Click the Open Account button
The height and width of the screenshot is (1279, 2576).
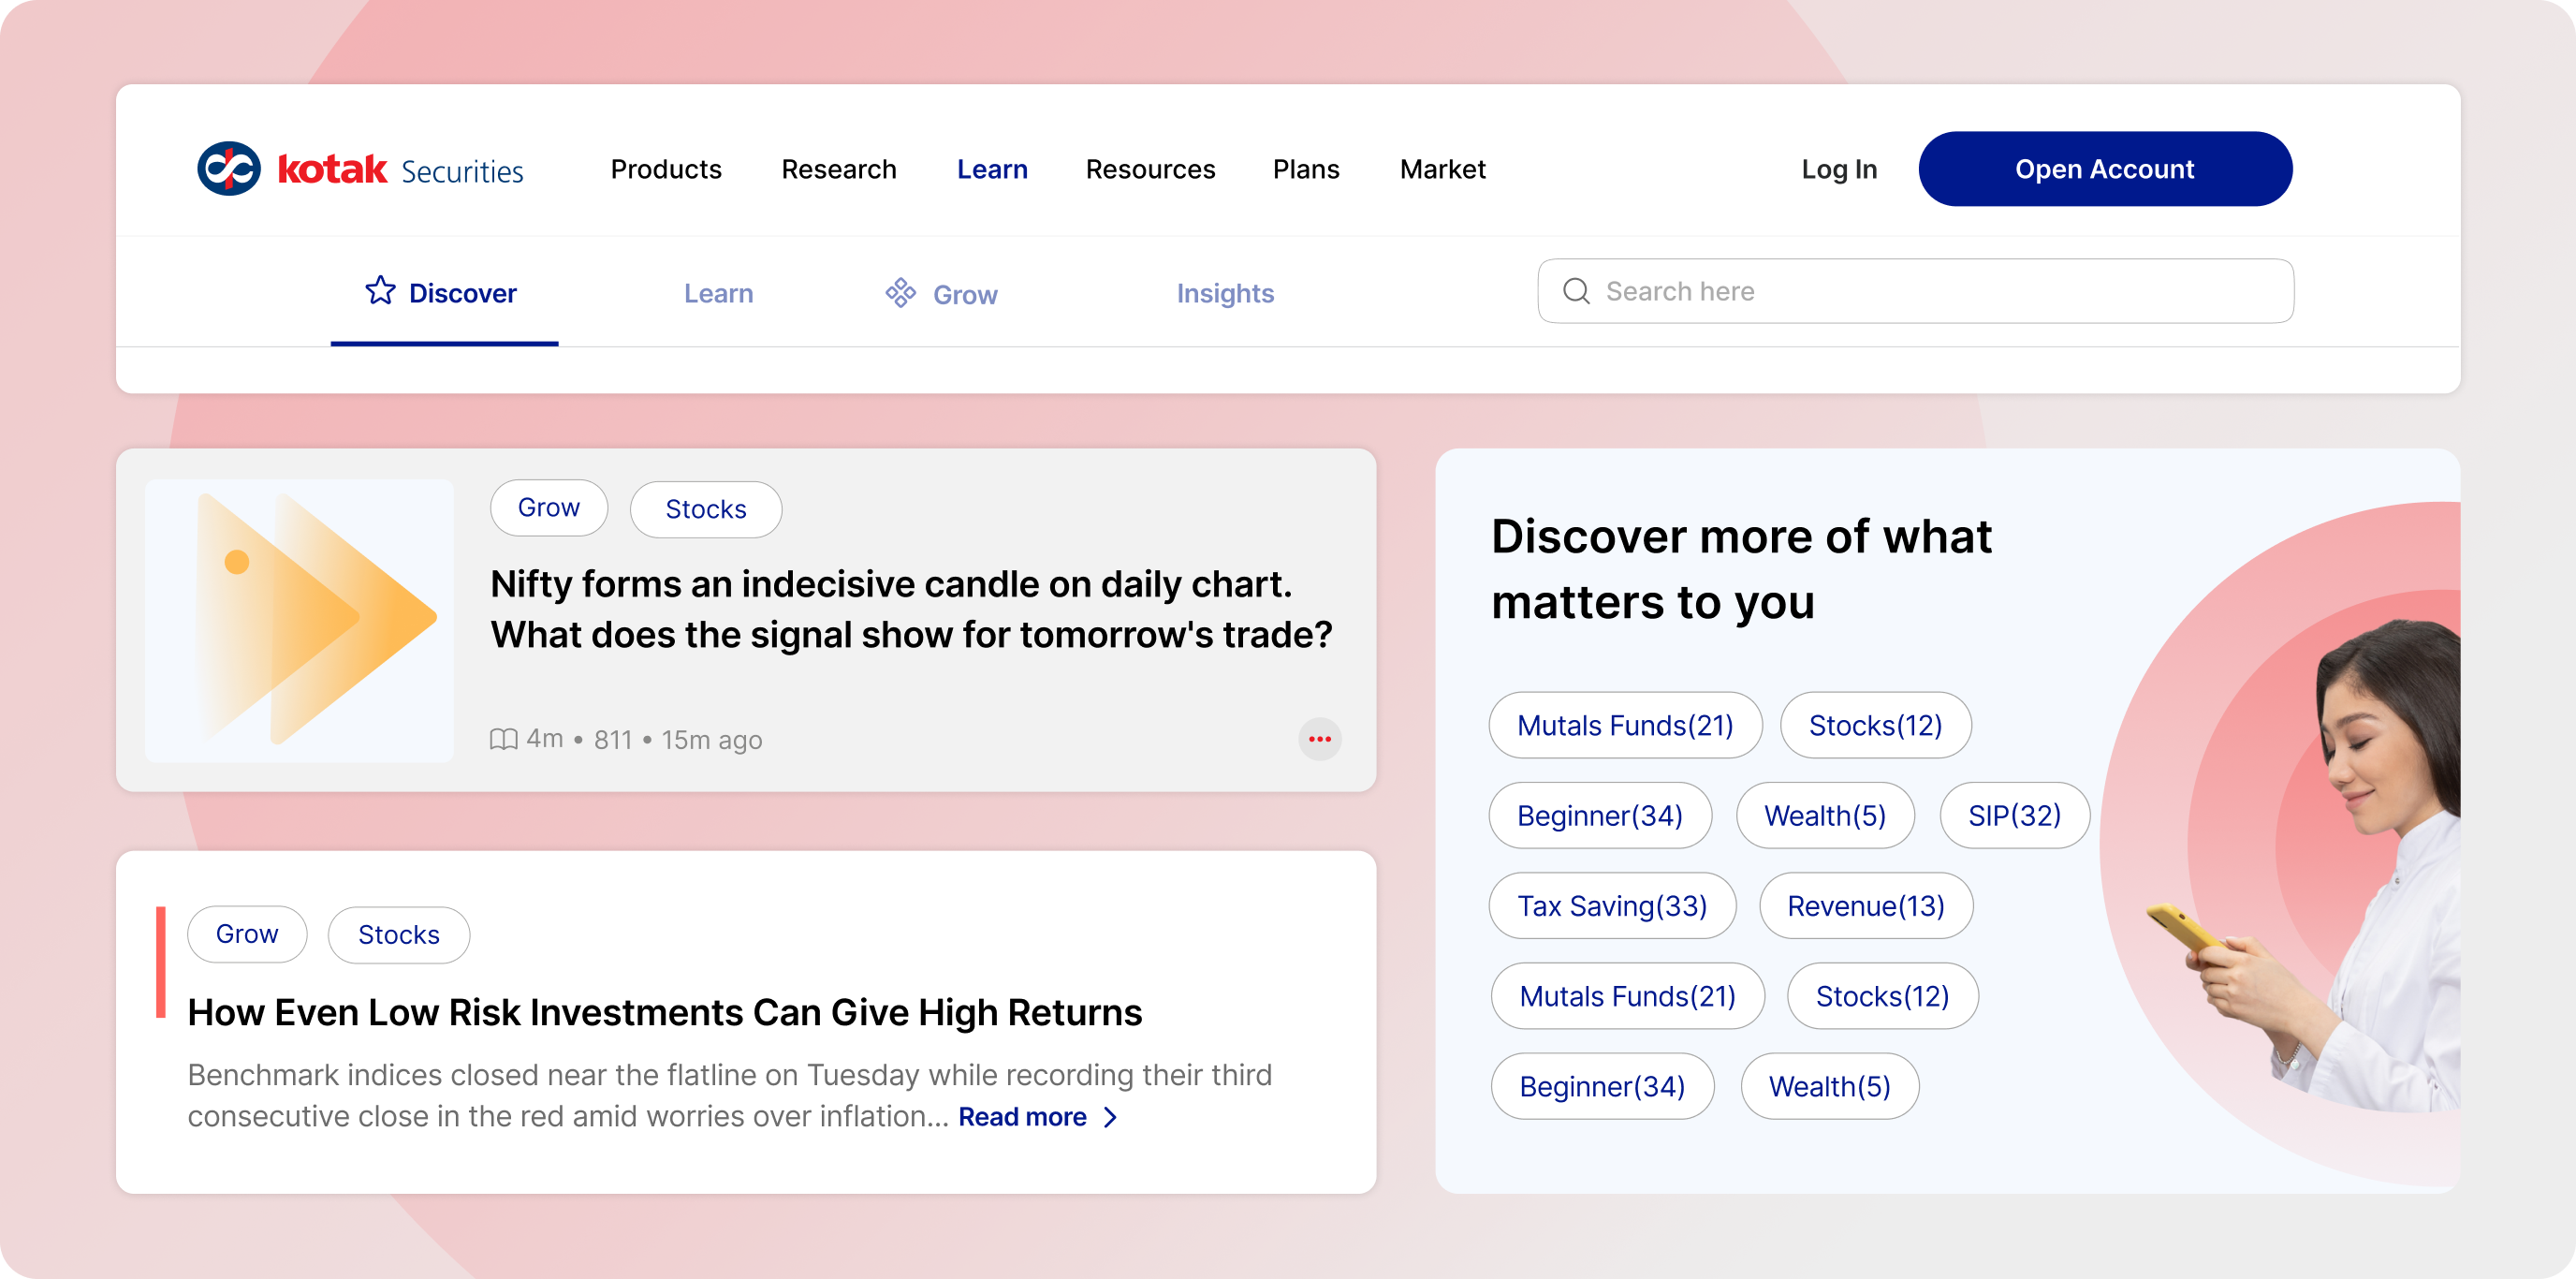pos(2105,169)
